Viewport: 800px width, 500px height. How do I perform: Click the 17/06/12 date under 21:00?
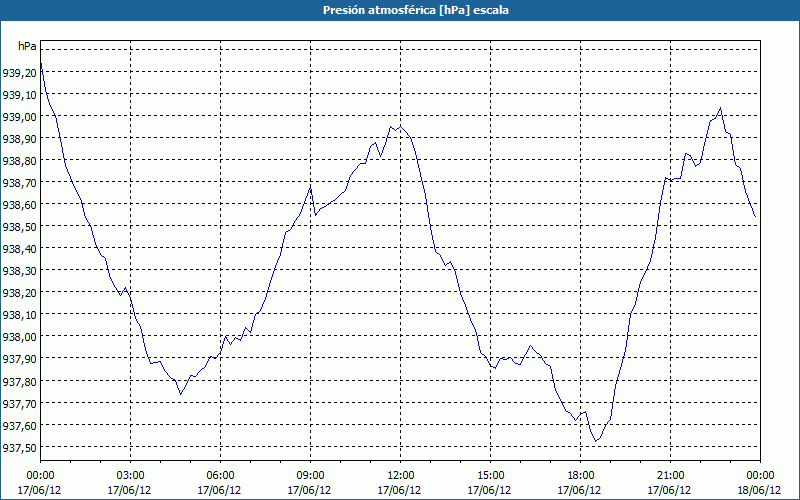[670, 490]
